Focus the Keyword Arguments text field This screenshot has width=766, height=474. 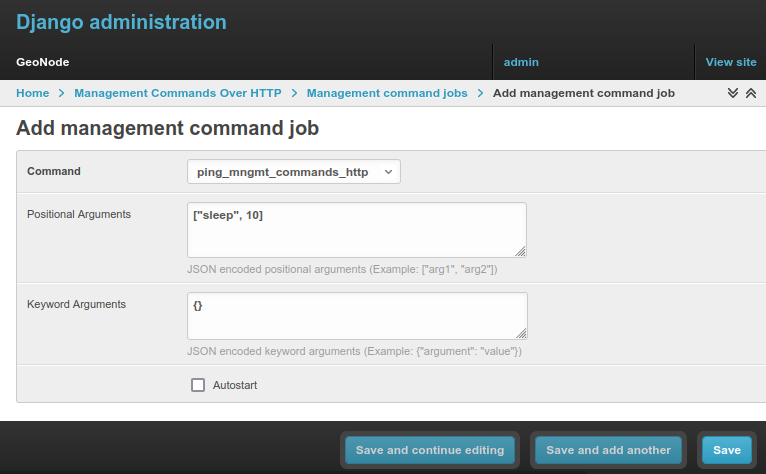coord(356,315)
